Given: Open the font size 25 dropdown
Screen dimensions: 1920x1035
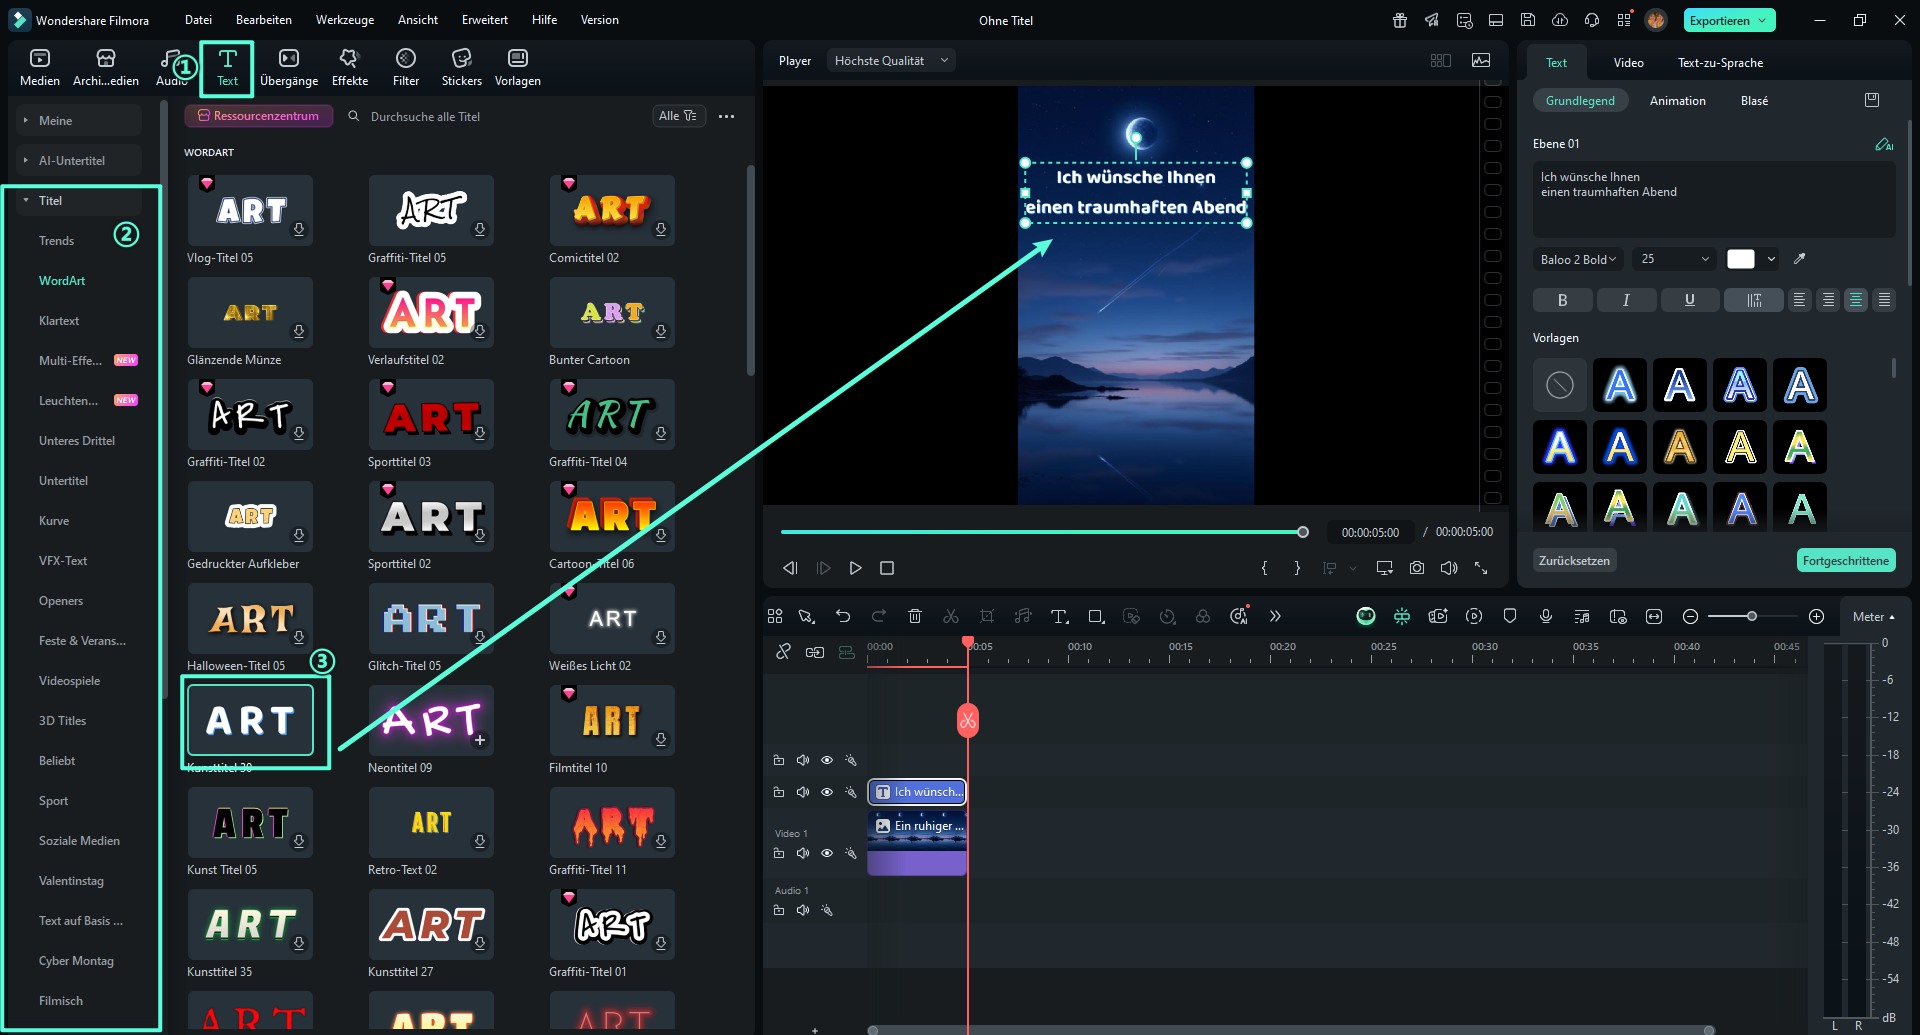Looking at the screenshot, I should [1675, 259].
